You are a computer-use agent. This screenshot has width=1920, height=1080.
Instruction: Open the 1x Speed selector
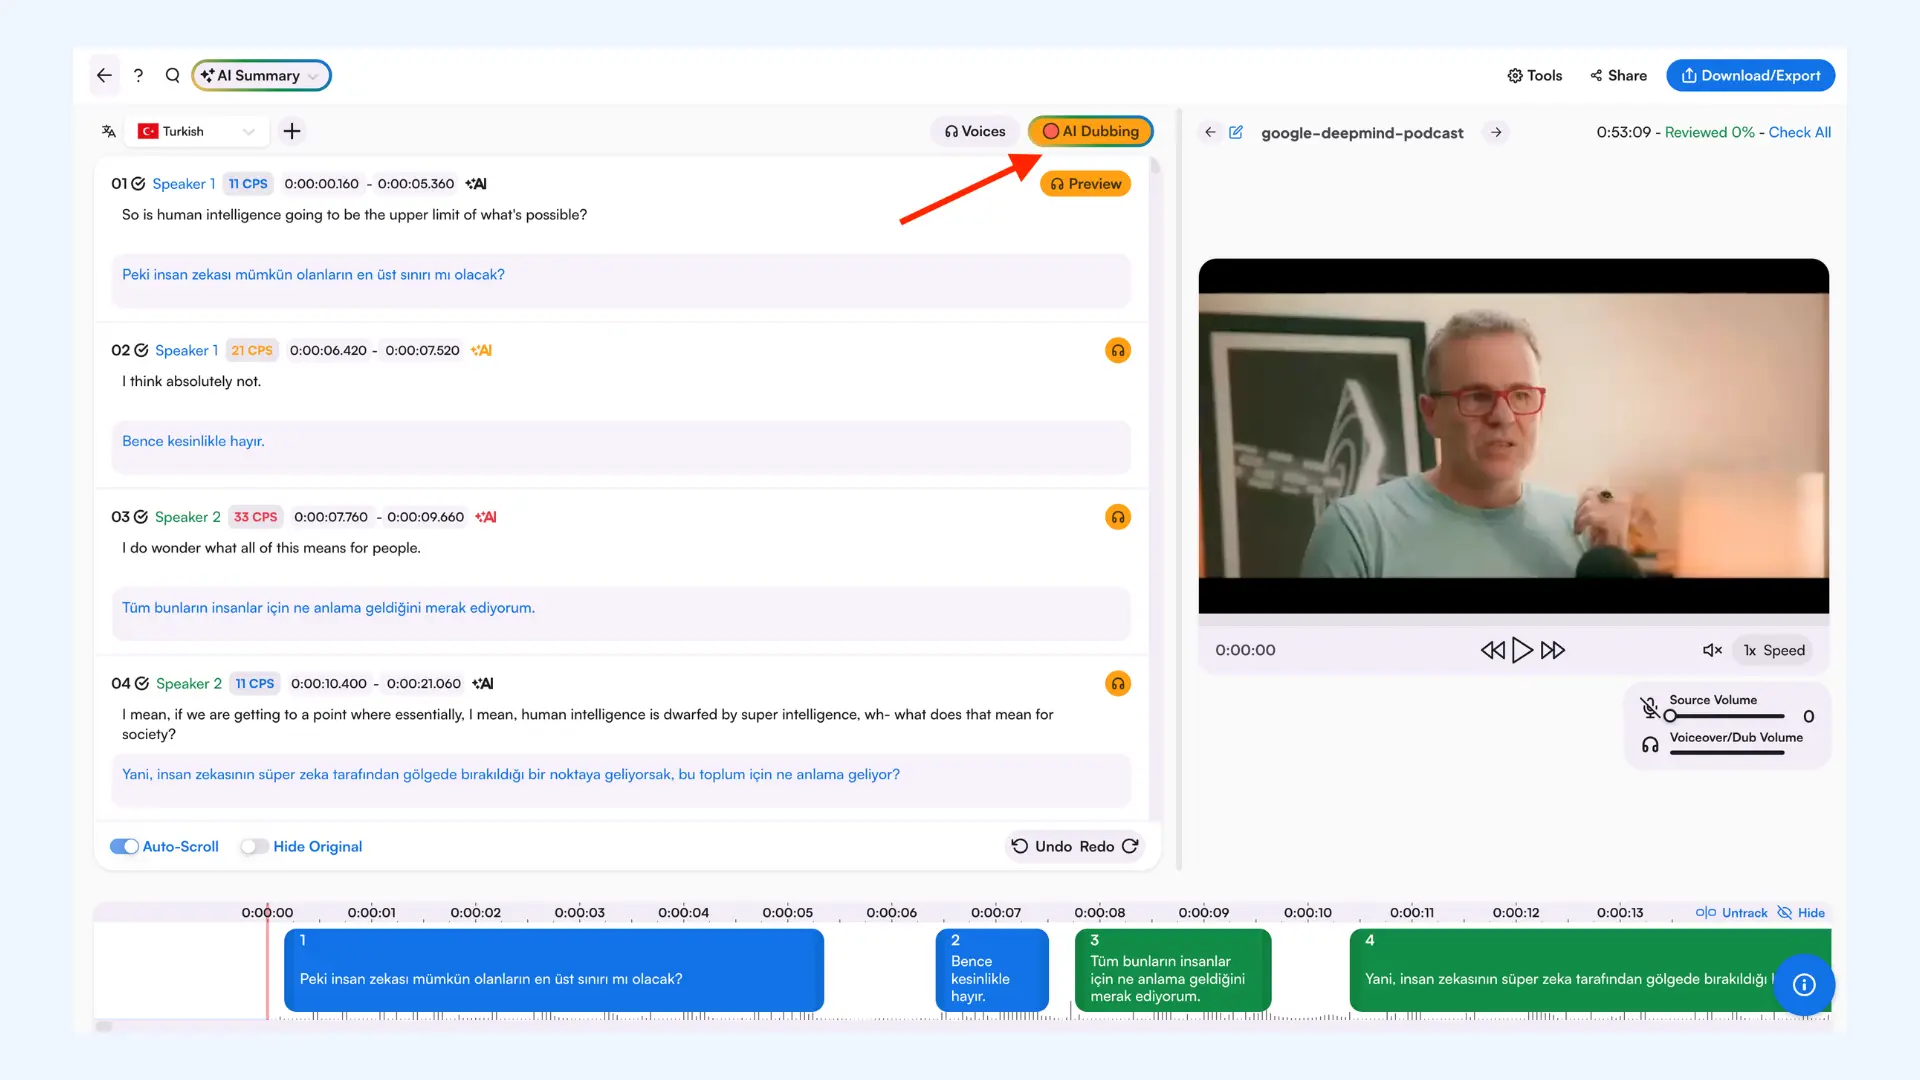click(1774, 650)
